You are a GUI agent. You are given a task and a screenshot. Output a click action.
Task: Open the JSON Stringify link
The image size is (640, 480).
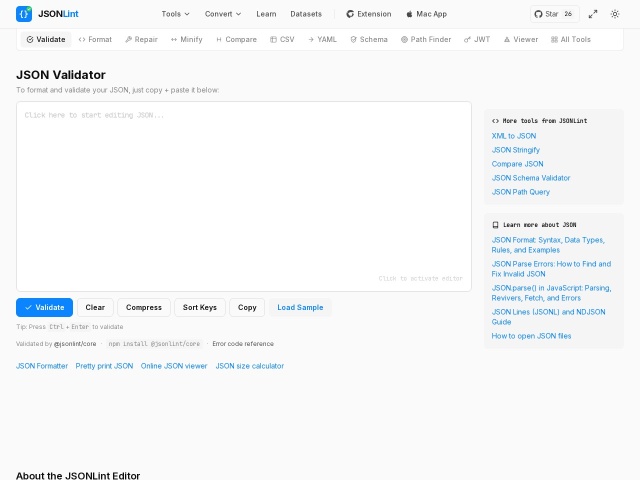point(516,150)
